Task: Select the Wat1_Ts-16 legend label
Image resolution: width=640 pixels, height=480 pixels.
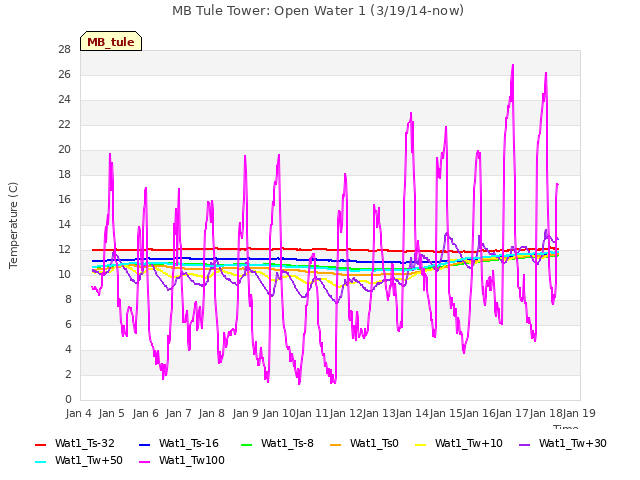Action: pos(189,444)
